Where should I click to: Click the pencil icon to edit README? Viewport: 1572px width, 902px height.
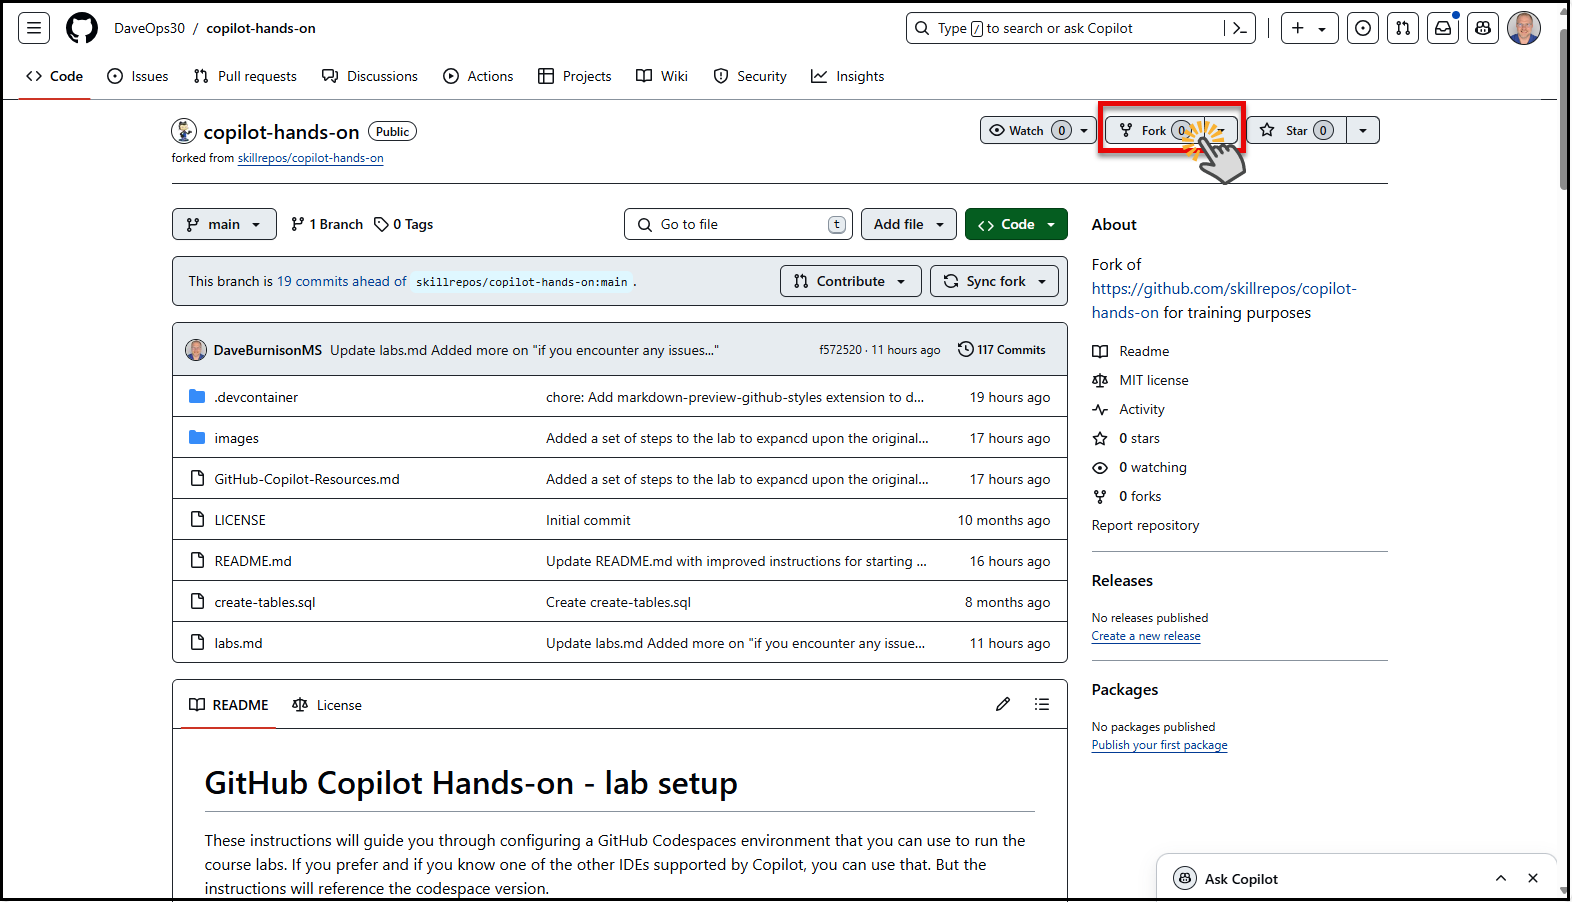click(x=1003, y=704)
